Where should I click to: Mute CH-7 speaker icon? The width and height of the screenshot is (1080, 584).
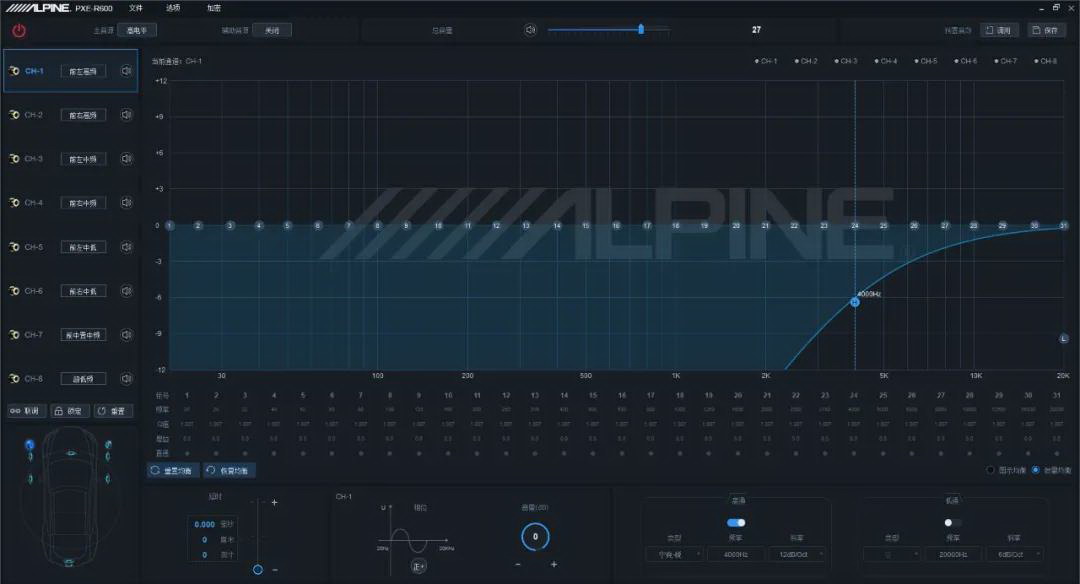click(127, 335)
